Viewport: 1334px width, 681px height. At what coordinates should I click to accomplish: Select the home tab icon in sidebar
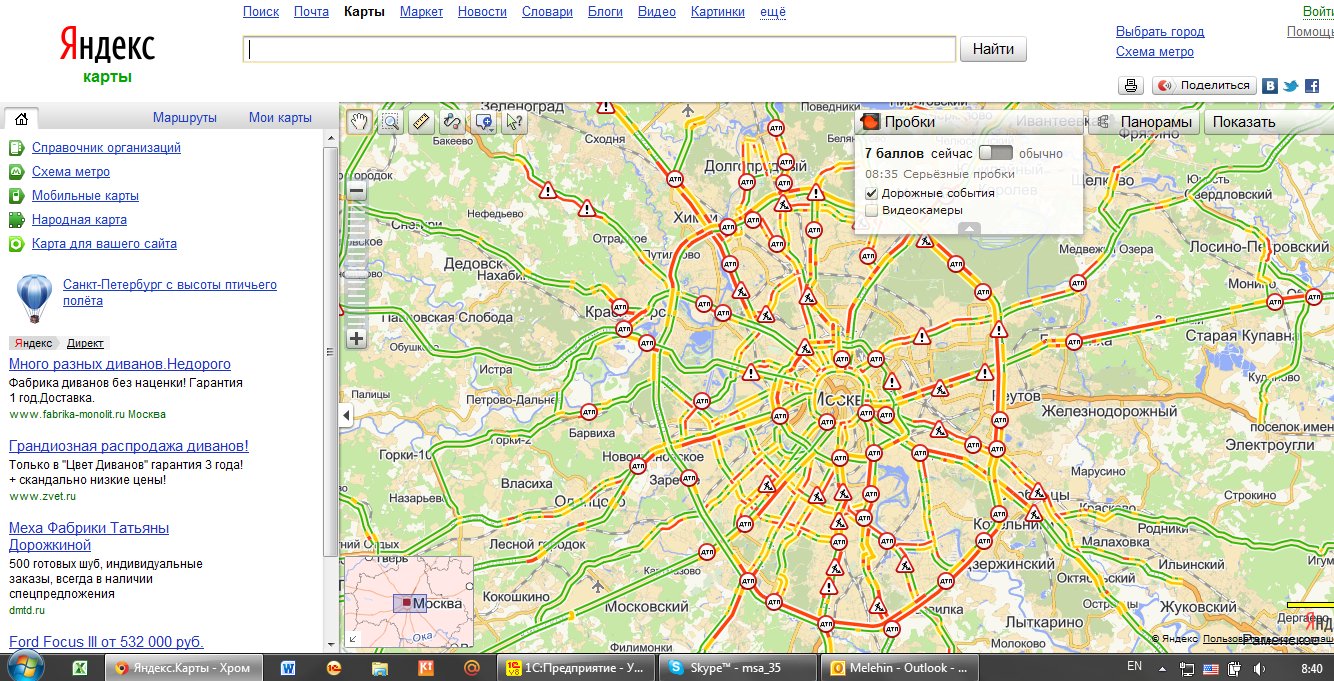tap(22, 117)
